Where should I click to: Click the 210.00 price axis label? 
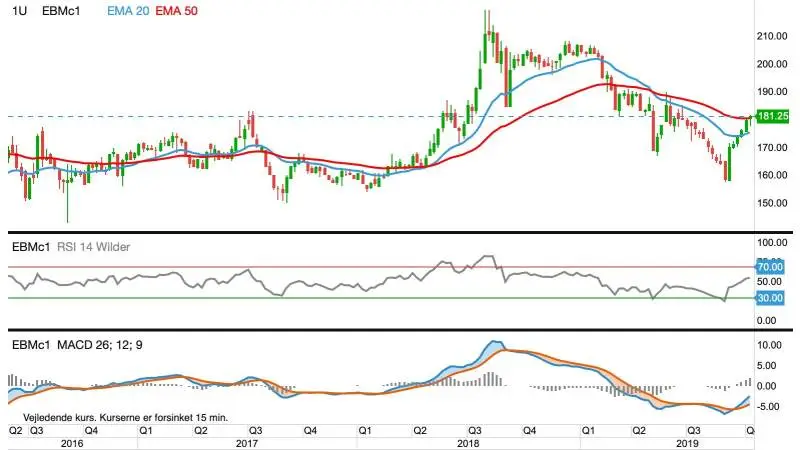(772, 36)
